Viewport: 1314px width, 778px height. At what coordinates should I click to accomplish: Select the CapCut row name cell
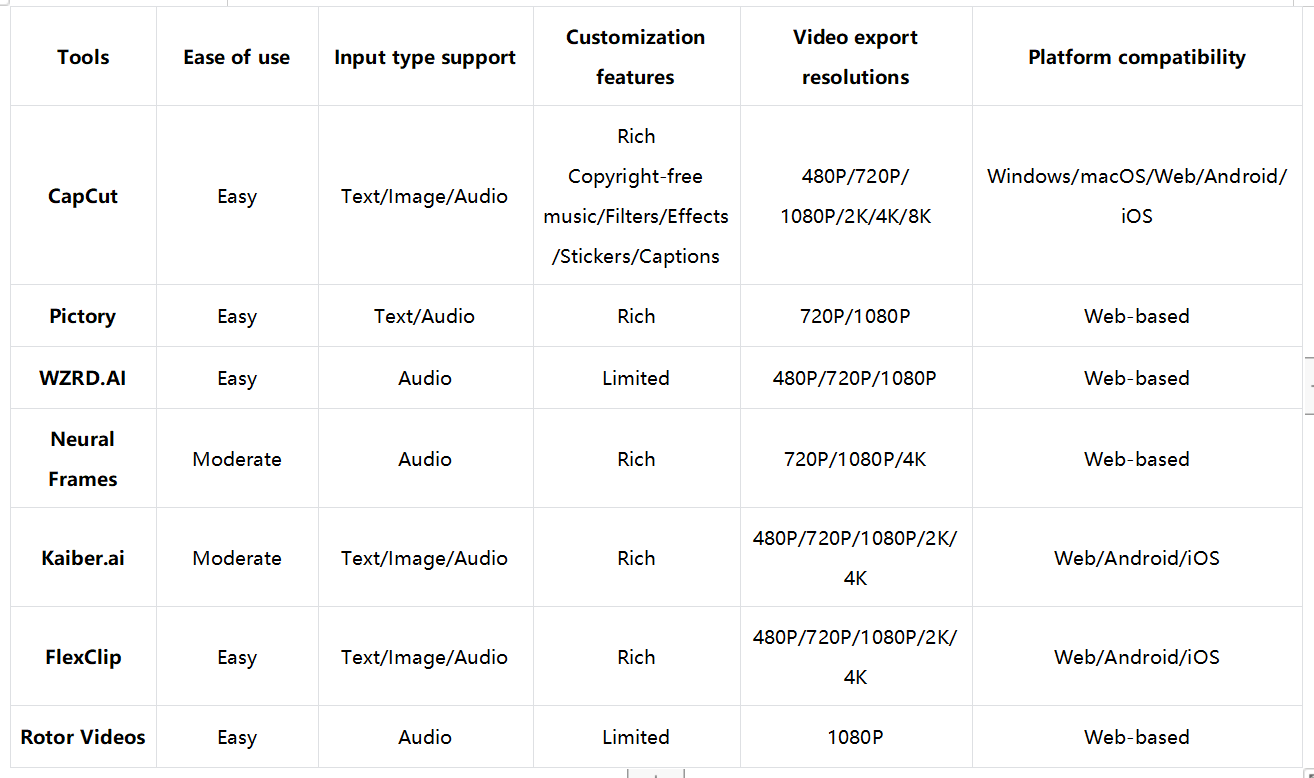83,196
